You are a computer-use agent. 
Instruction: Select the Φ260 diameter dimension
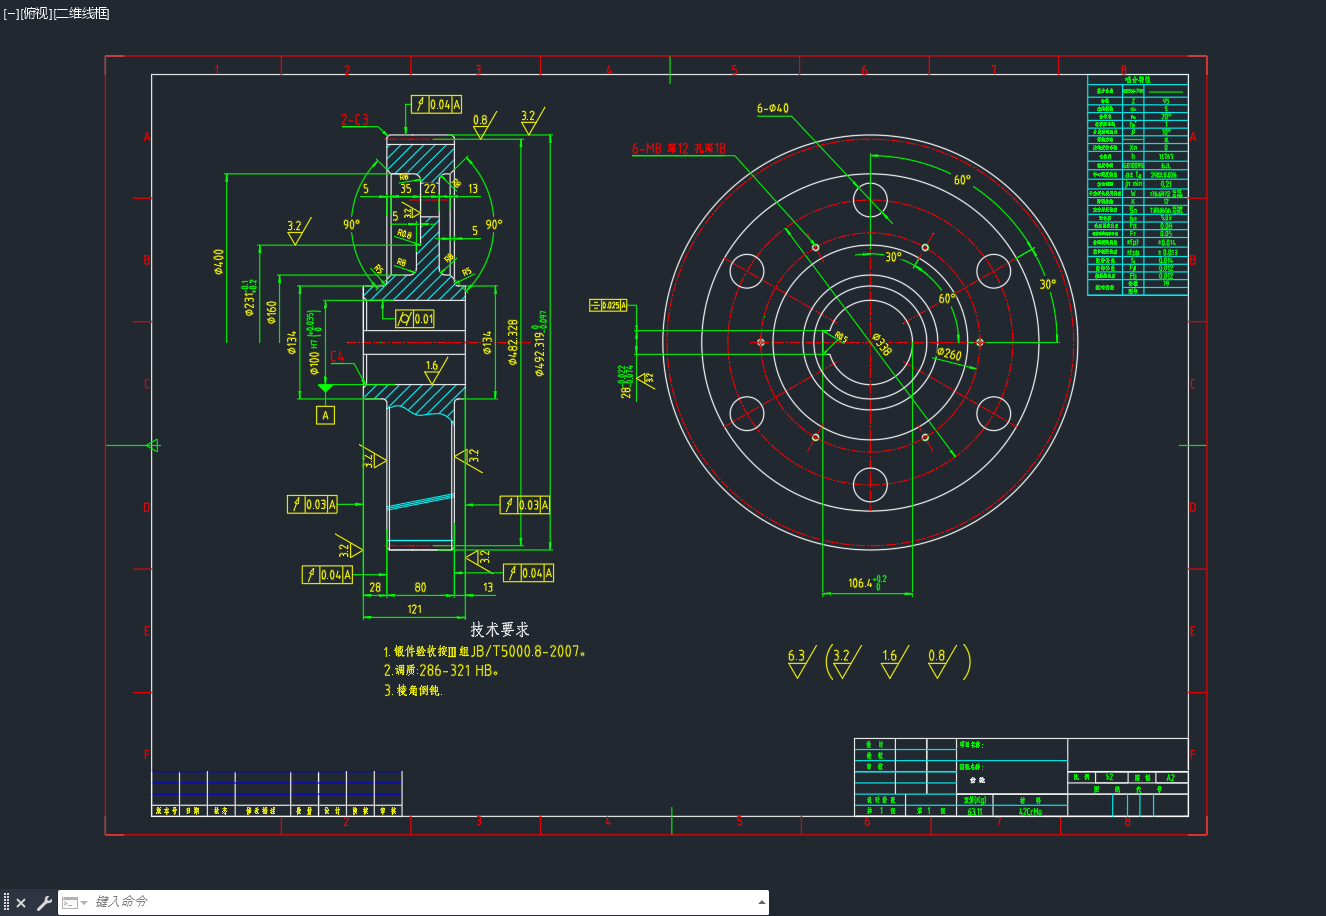pyautogui.click(x=949, y=354)
